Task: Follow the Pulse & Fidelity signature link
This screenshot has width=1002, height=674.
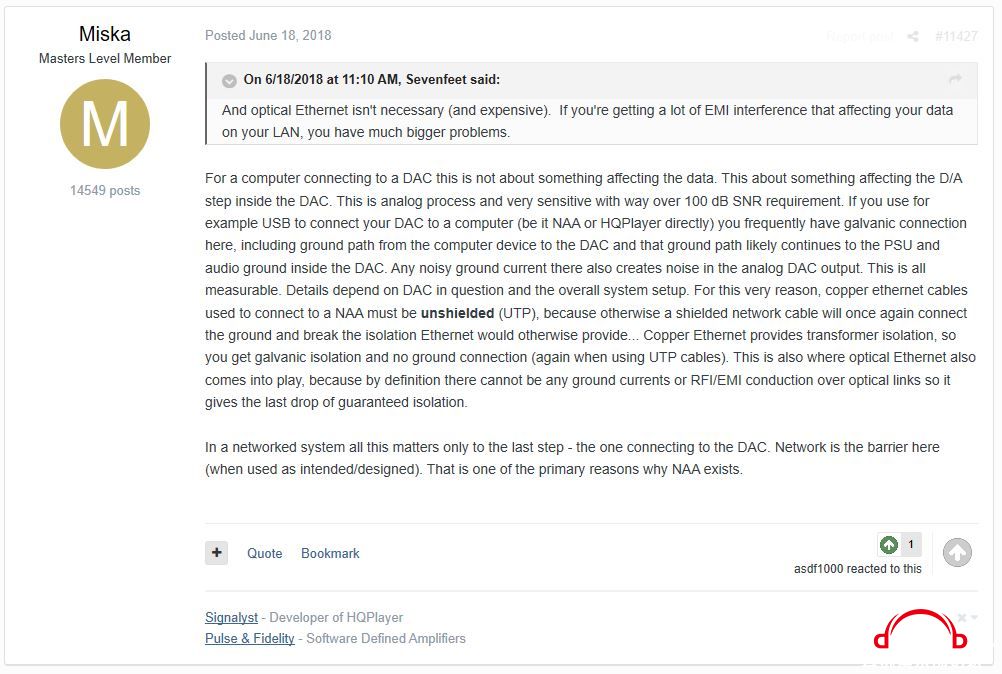Action: (250, 638)
